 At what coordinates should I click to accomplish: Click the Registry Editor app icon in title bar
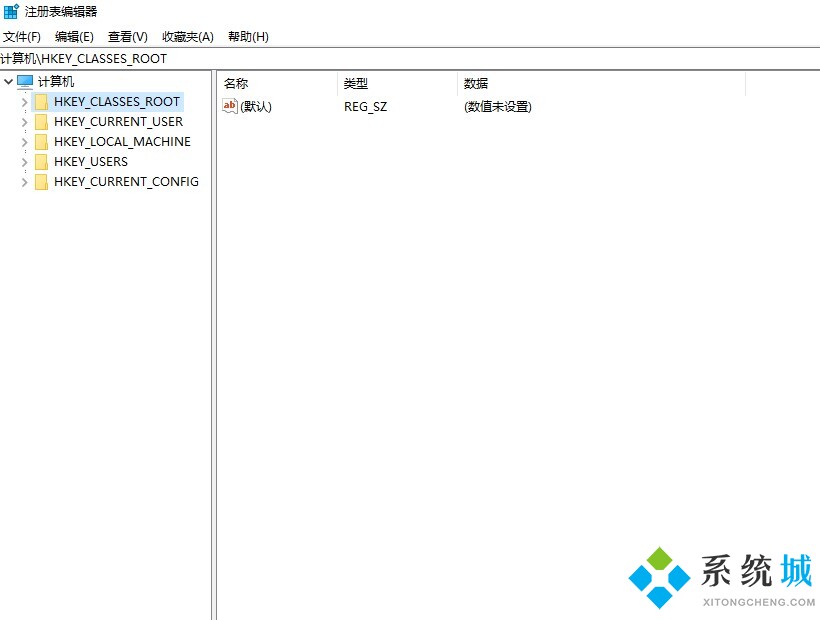(11, 11)
